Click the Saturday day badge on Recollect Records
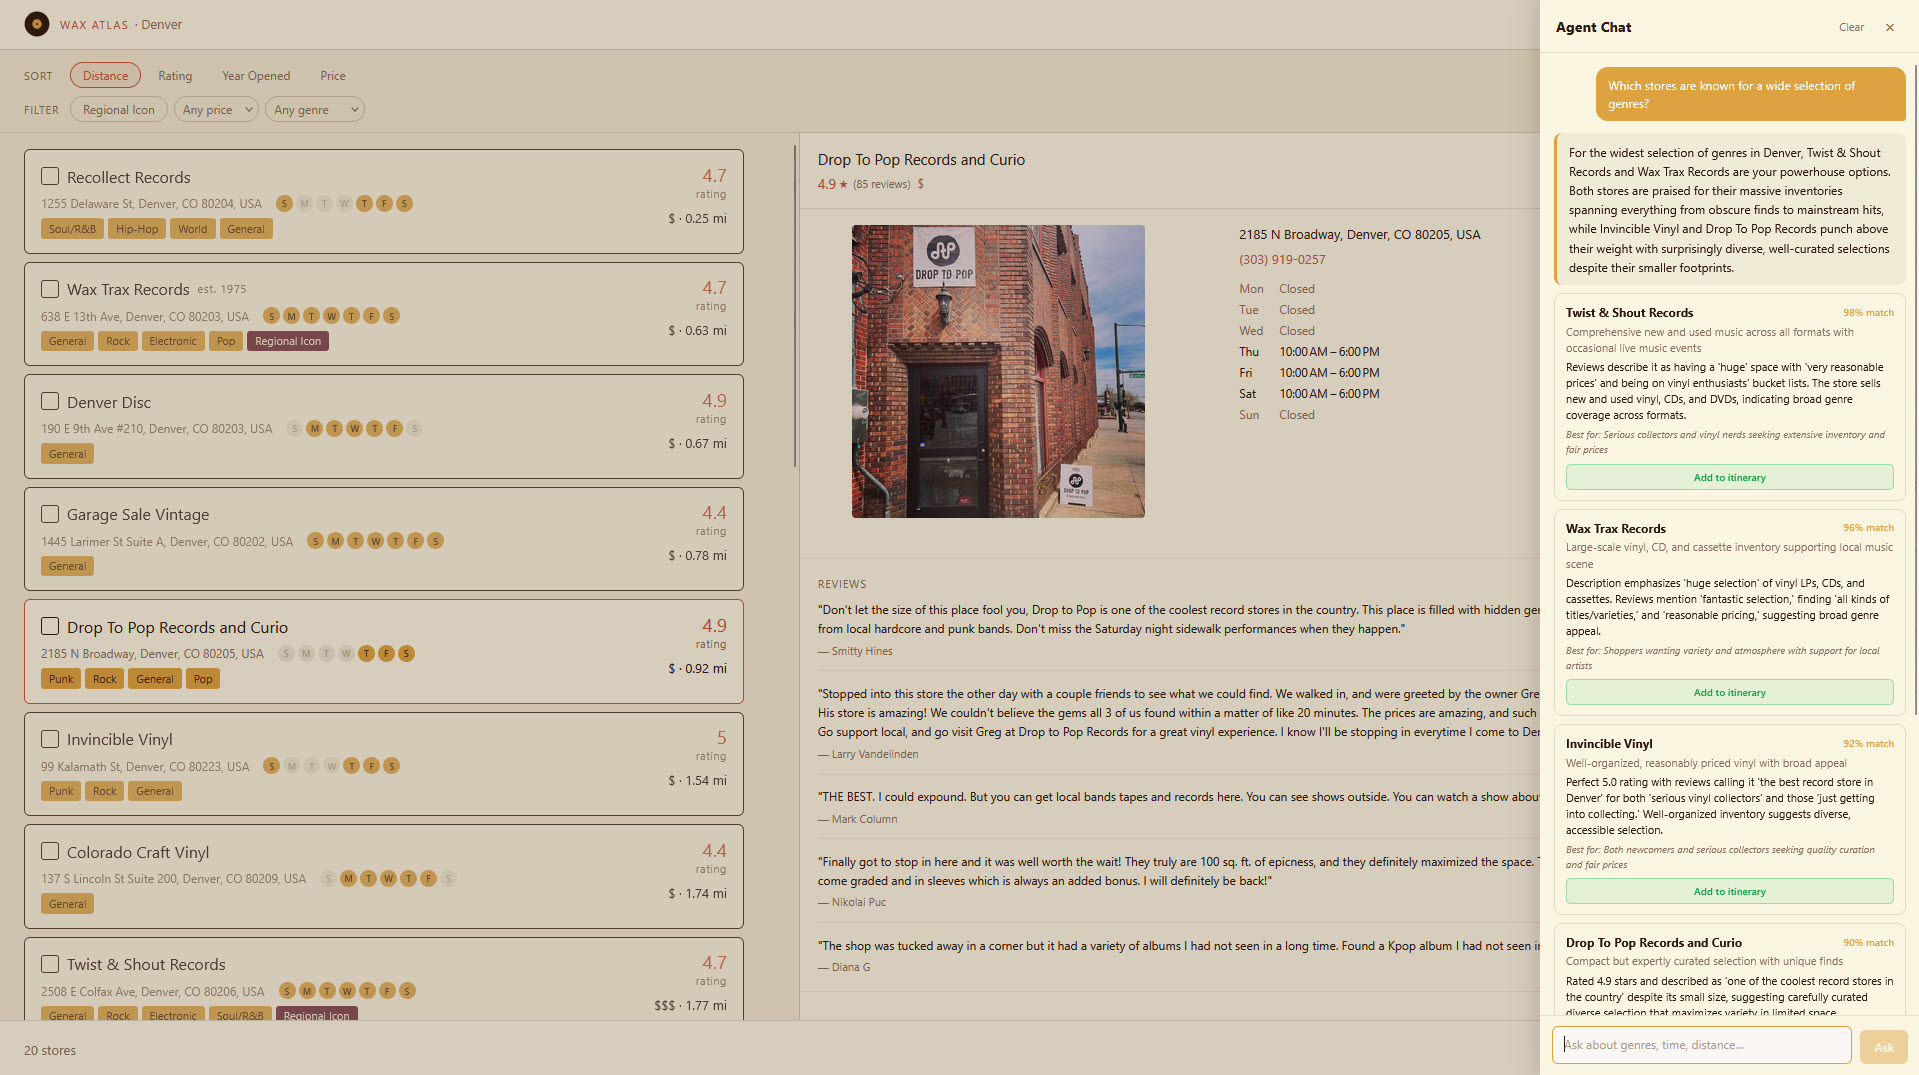The width and height of the screenshot is (1919, 1075). 404,204
